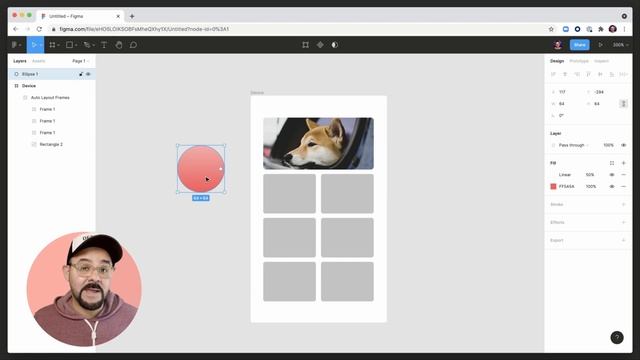640x360 pixels.
Task: Expand the Effects section with plus
Action: click(x=624, y=222)
